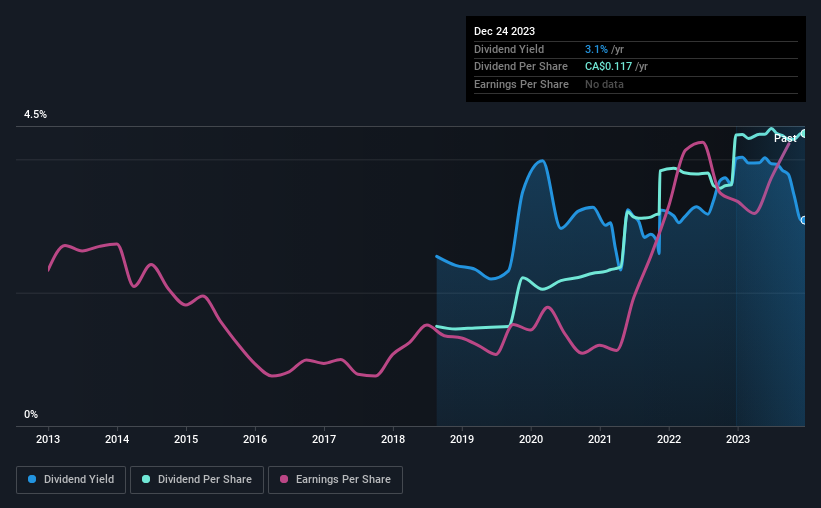Viewport: 821px width, 508px height.
Task: Click the teal Dividend Per Share legend dot
Action: pos(146,479)
